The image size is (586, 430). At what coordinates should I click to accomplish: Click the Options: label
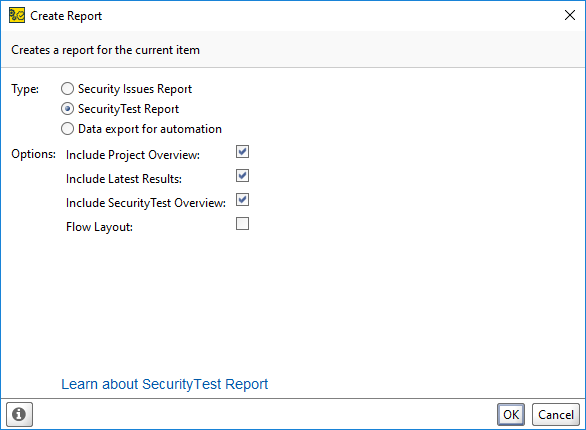34,154
